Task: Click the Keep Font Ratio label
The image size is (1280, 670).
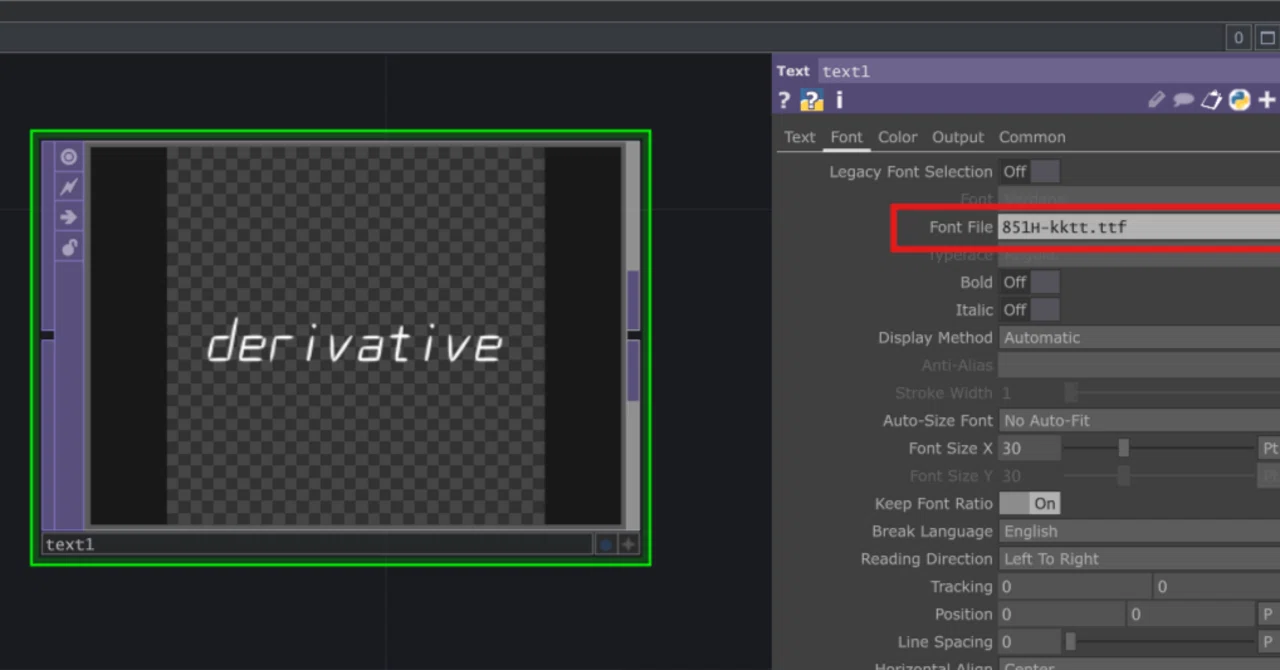Action: pos(933,504)
